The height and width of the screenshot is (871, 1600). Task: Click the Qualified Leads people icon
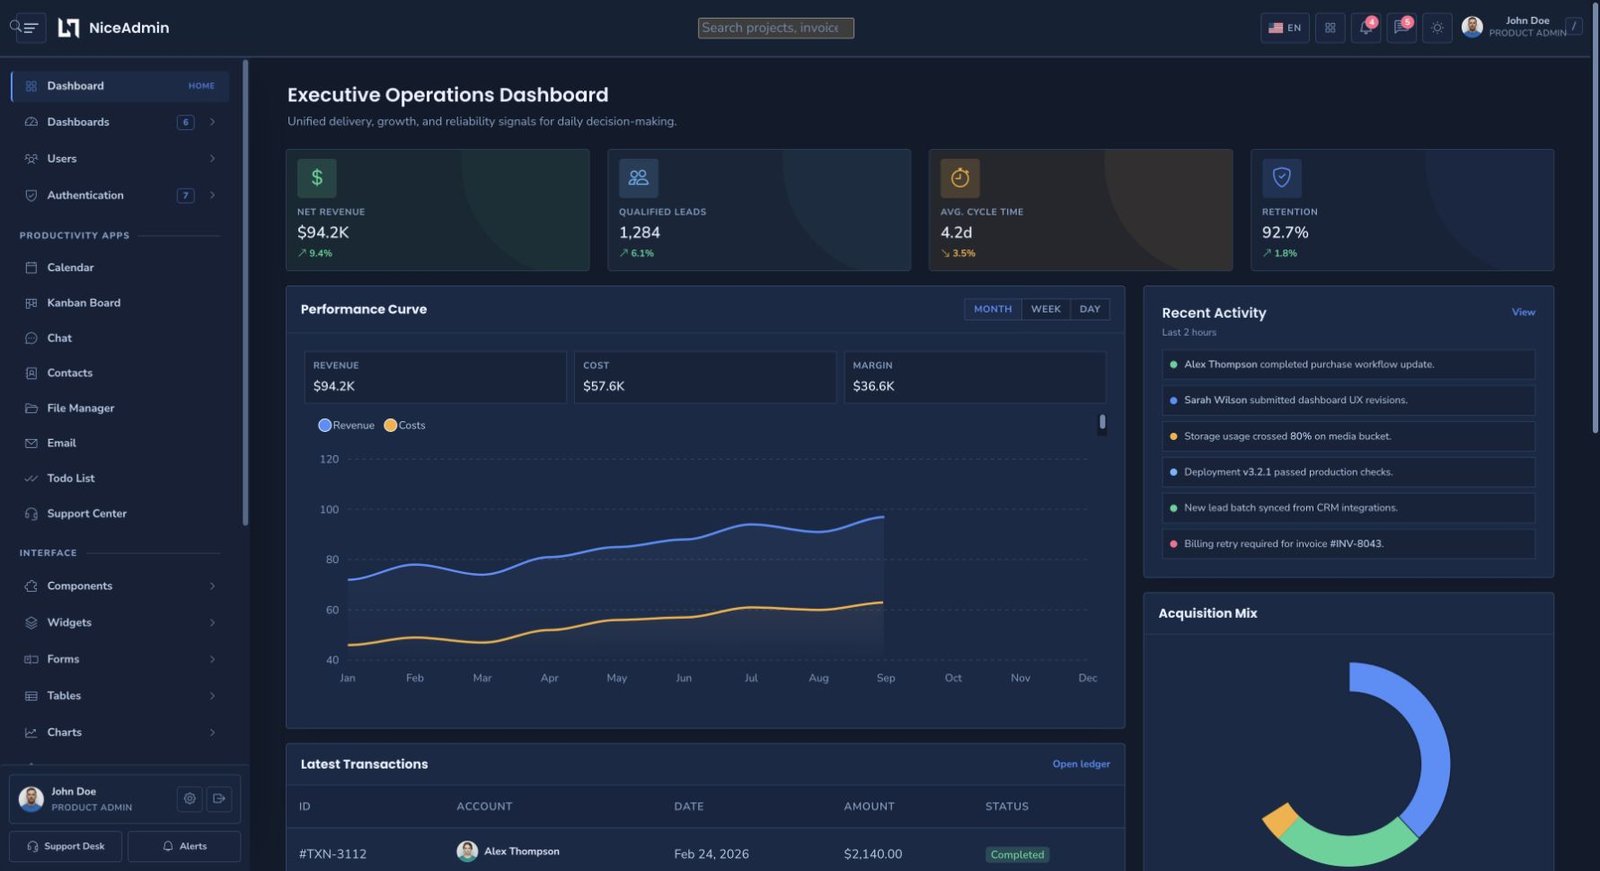coord(638,178)
